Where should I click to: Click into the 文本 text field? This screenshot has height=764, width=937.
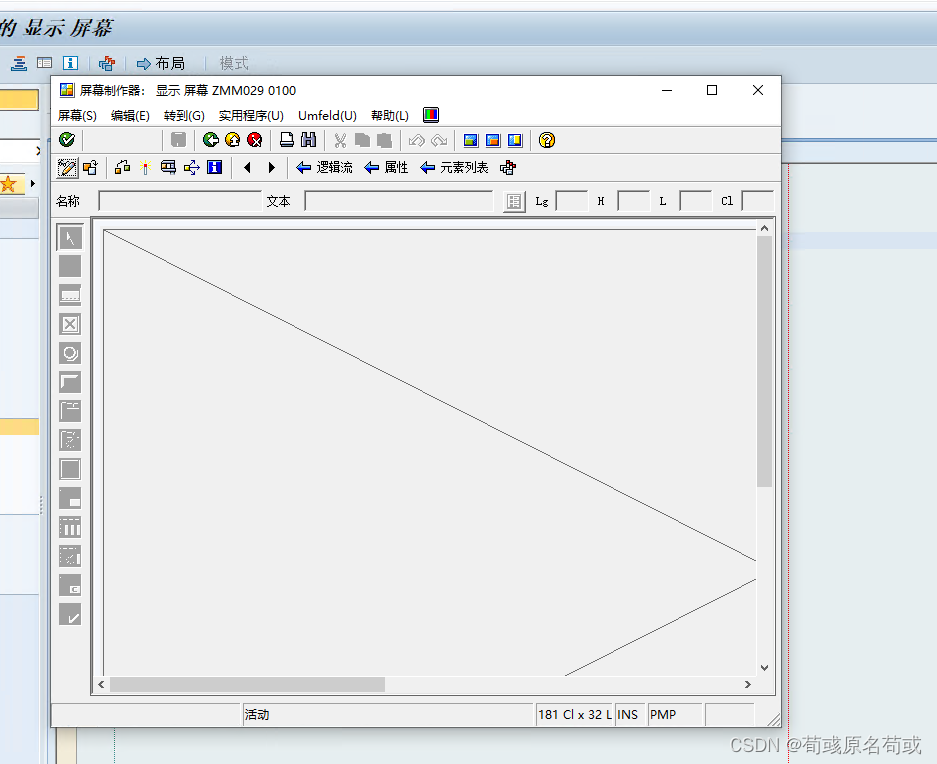pos(399,201)
